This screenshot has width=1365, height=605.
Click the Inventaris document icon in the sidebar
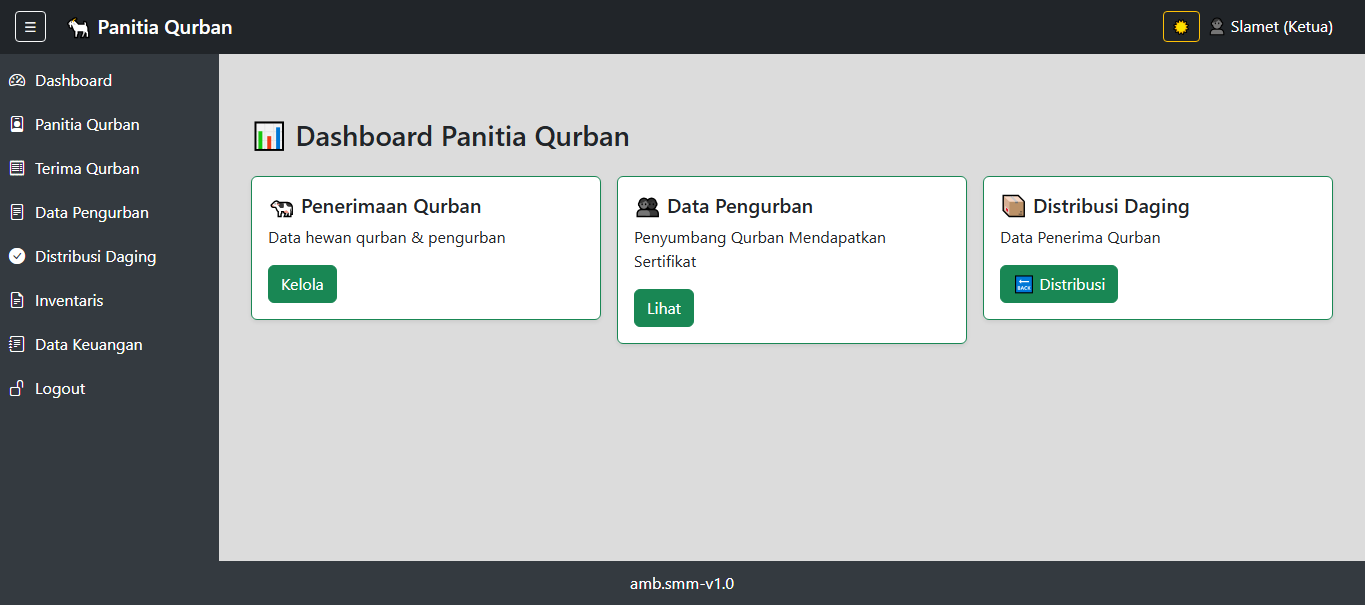coord(15,300)
